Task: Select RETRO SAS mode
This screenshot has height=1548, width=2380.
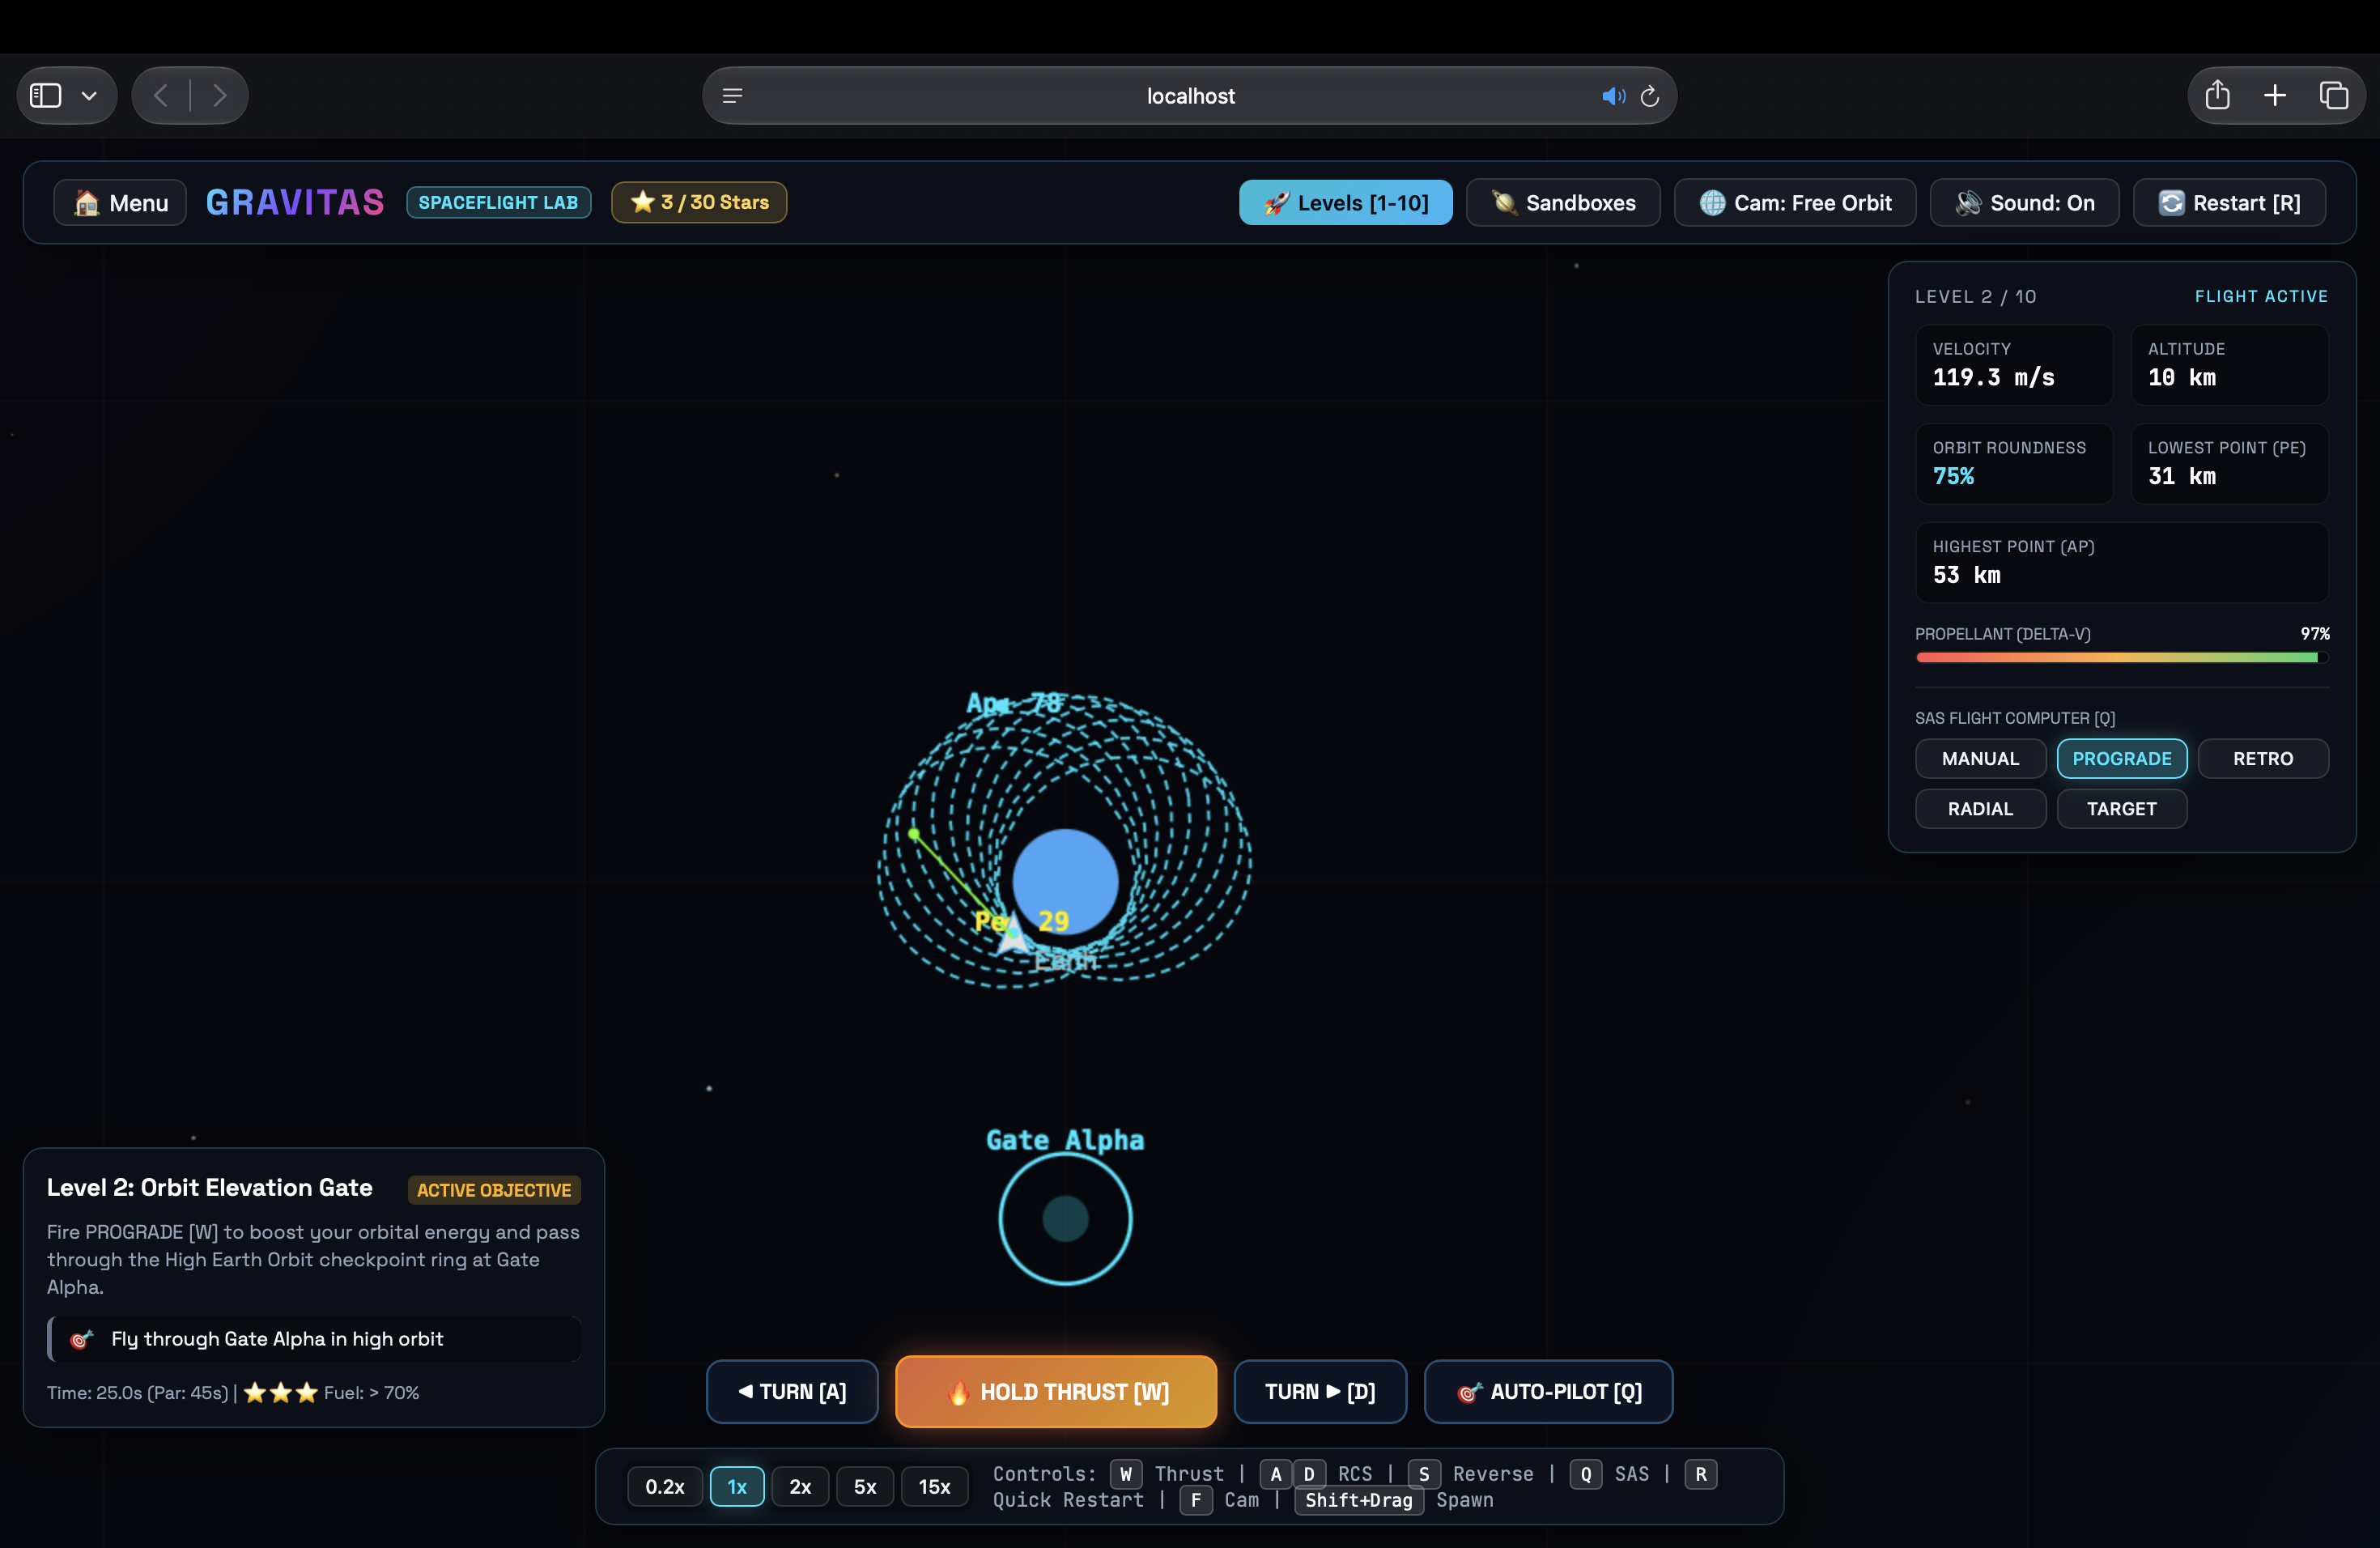Action: (x=2263, y=759)
